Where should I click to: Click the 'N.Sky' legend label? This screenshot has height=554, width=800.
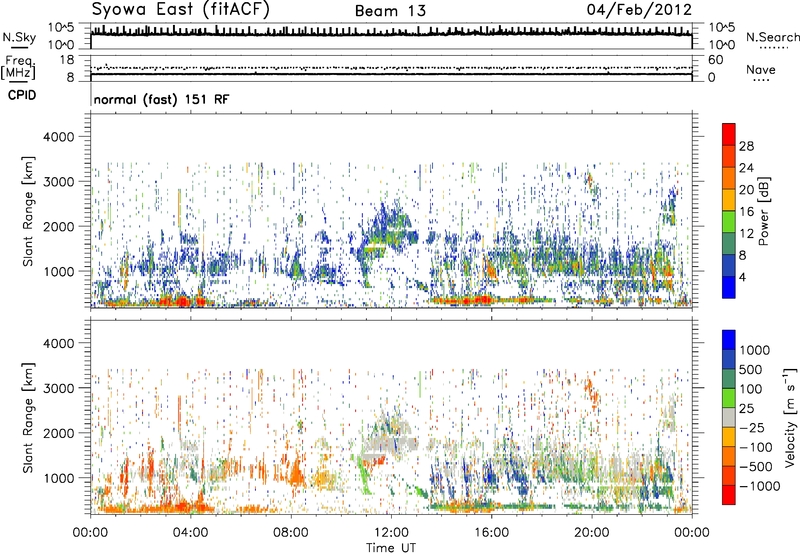[x=19, y=37]
